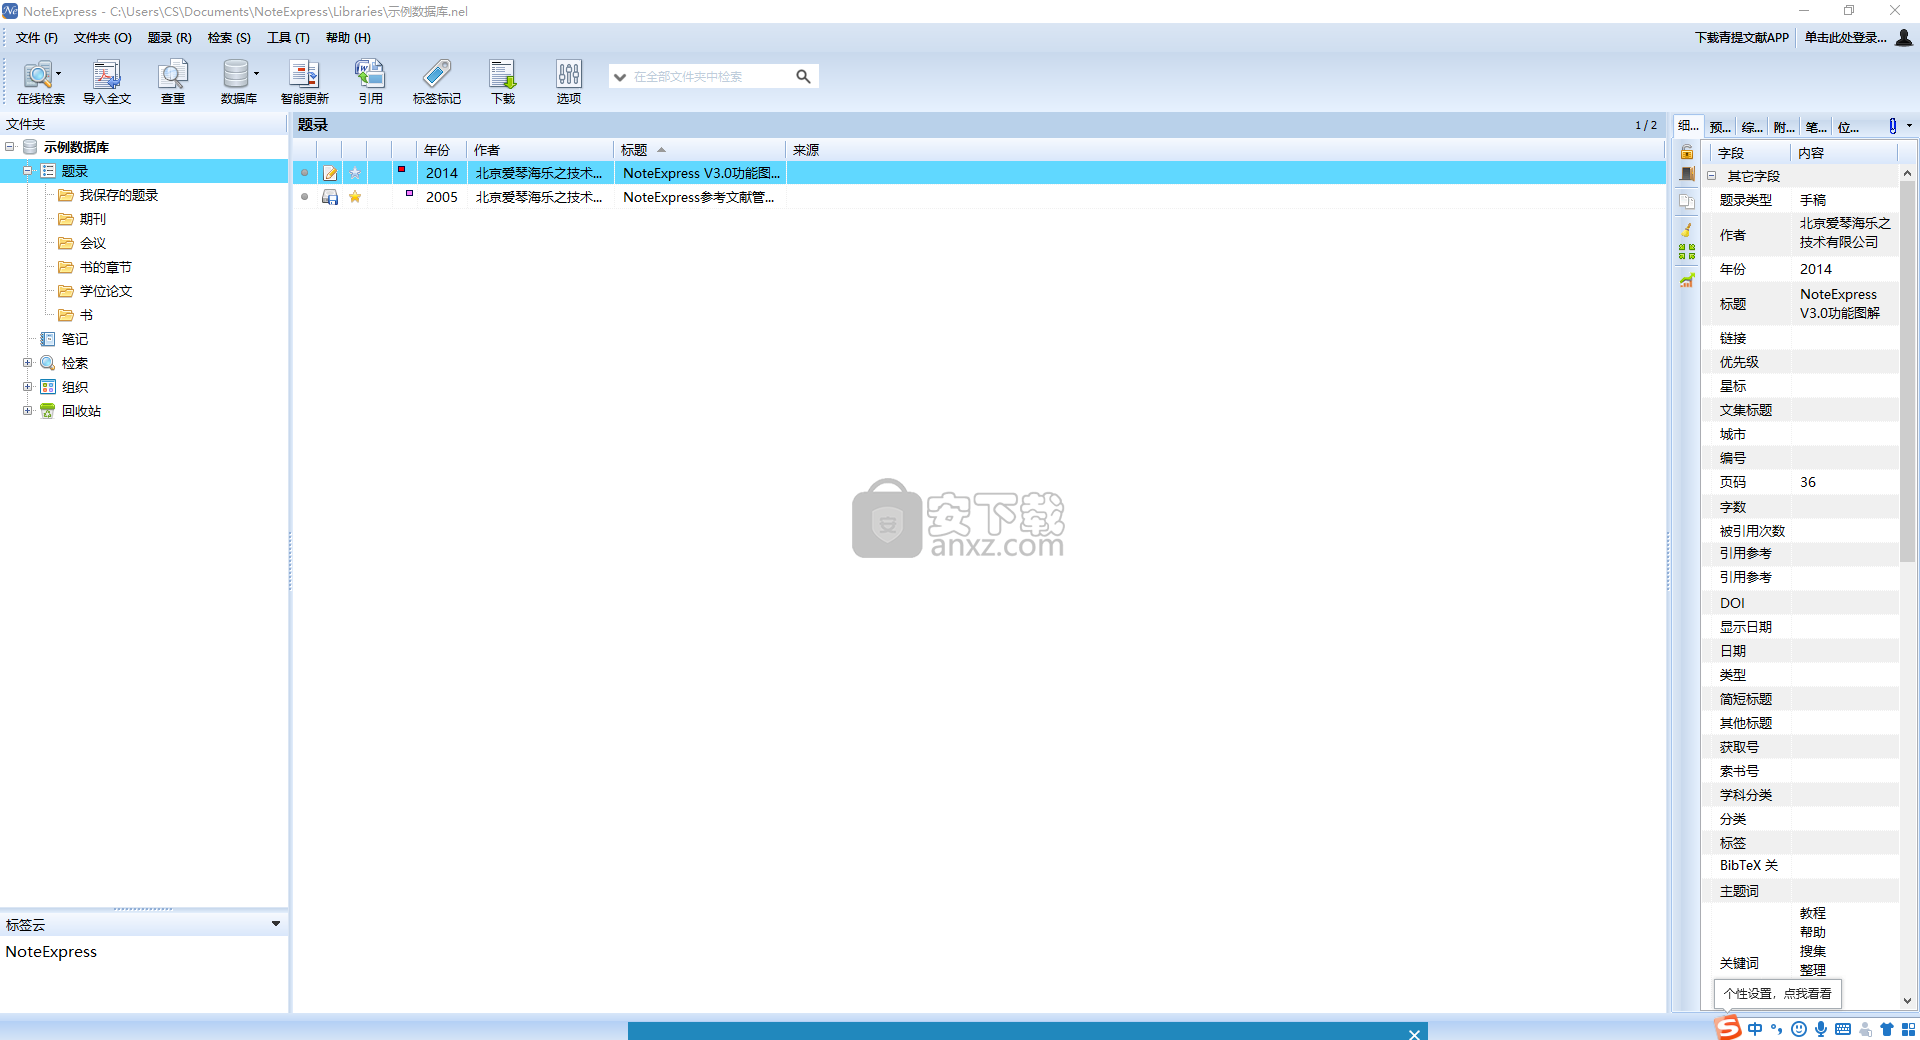Open the soft keyboard icon in IME bar
This screenshot has height=1040, width=1920.
click(x=1843, y=1029)
